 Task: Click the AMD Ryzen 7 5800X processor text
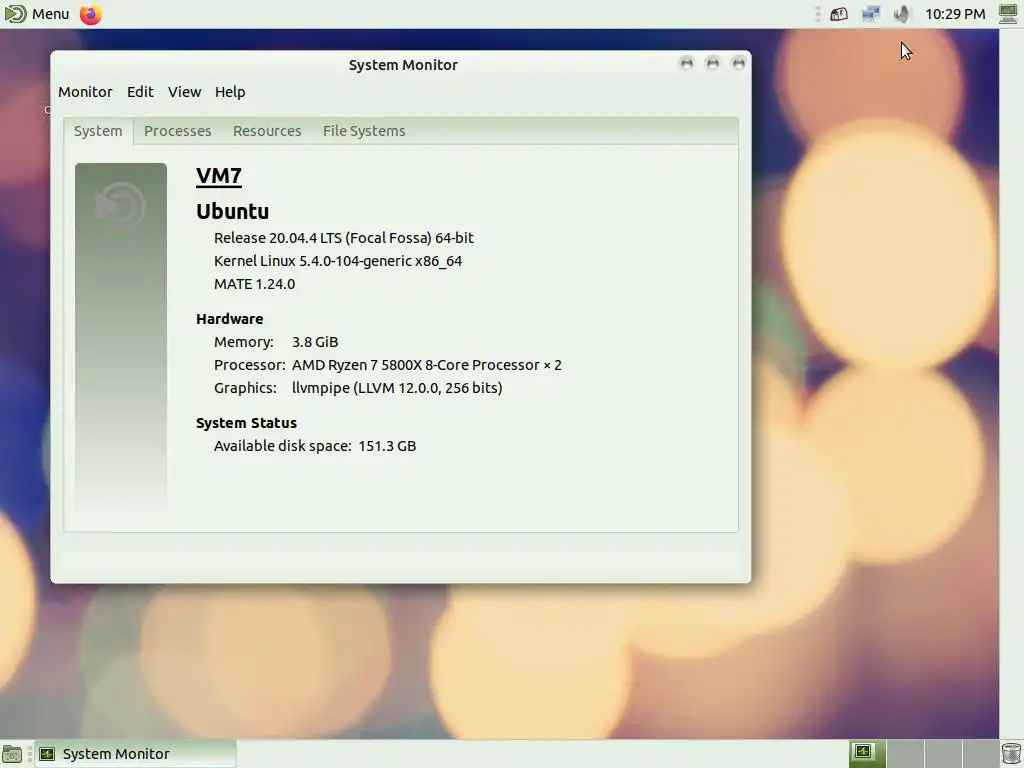pos(426,365)
